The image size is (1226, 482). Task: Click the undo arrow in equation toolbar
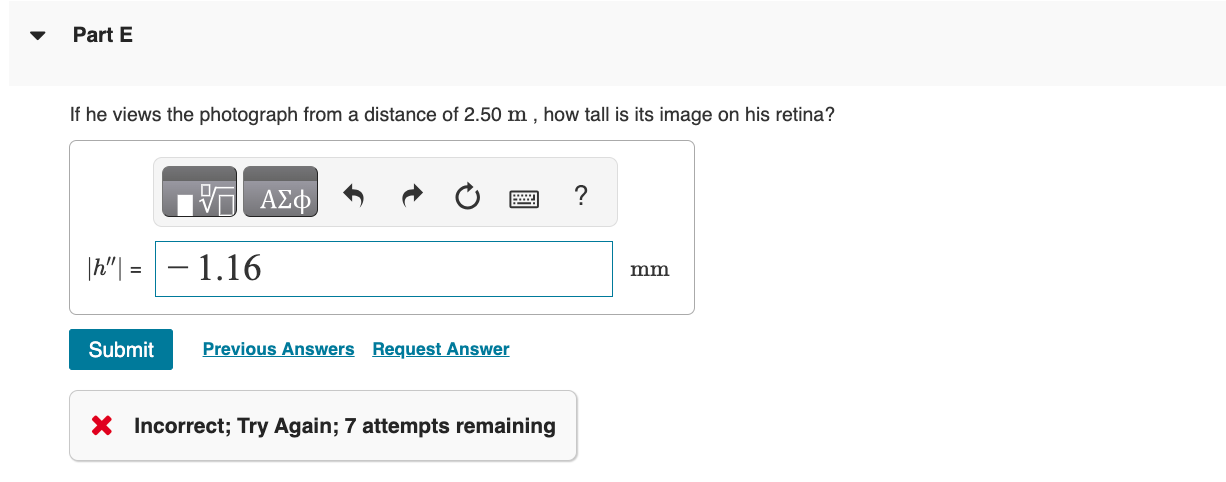click(352, 198)
